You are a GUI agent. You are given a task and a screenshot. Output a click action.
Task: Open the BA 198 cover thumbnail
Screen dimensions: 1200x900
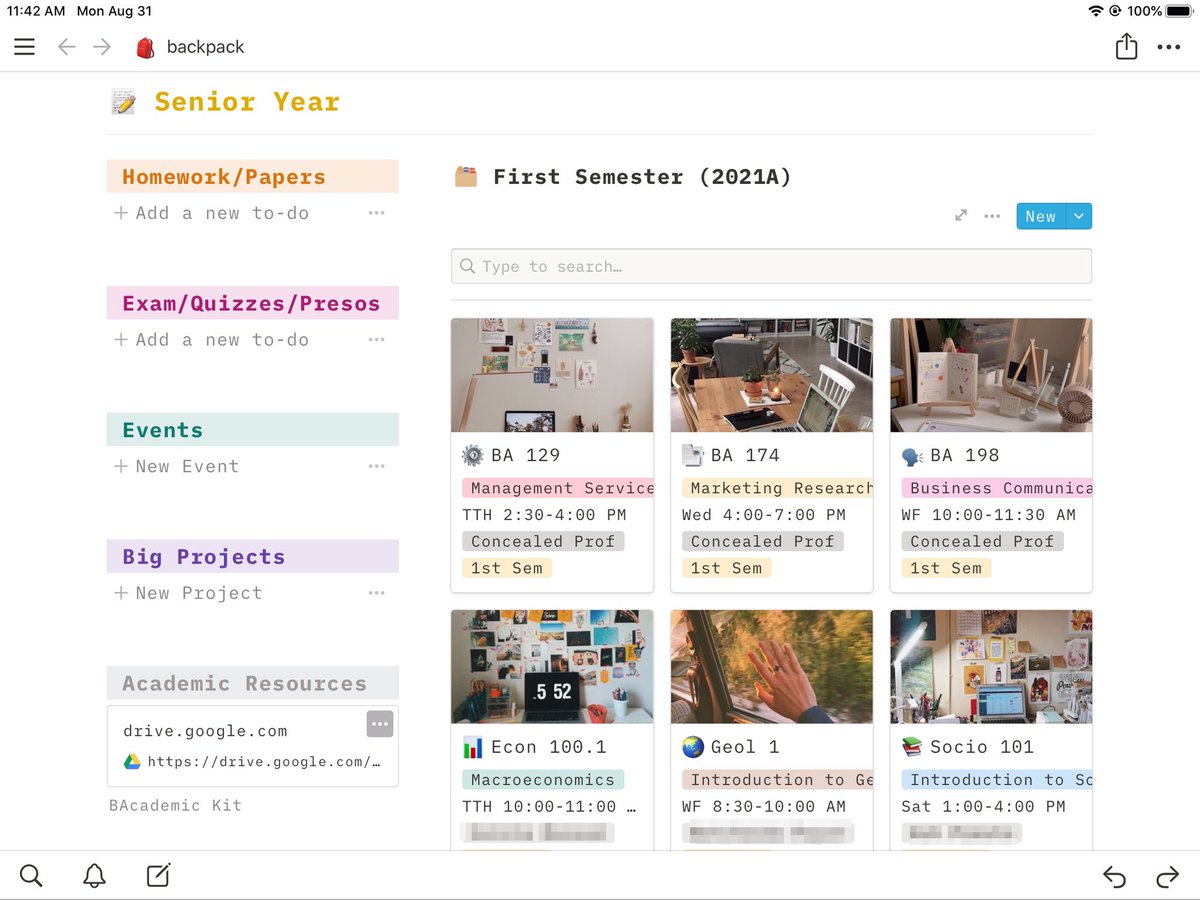coord(991,375)
